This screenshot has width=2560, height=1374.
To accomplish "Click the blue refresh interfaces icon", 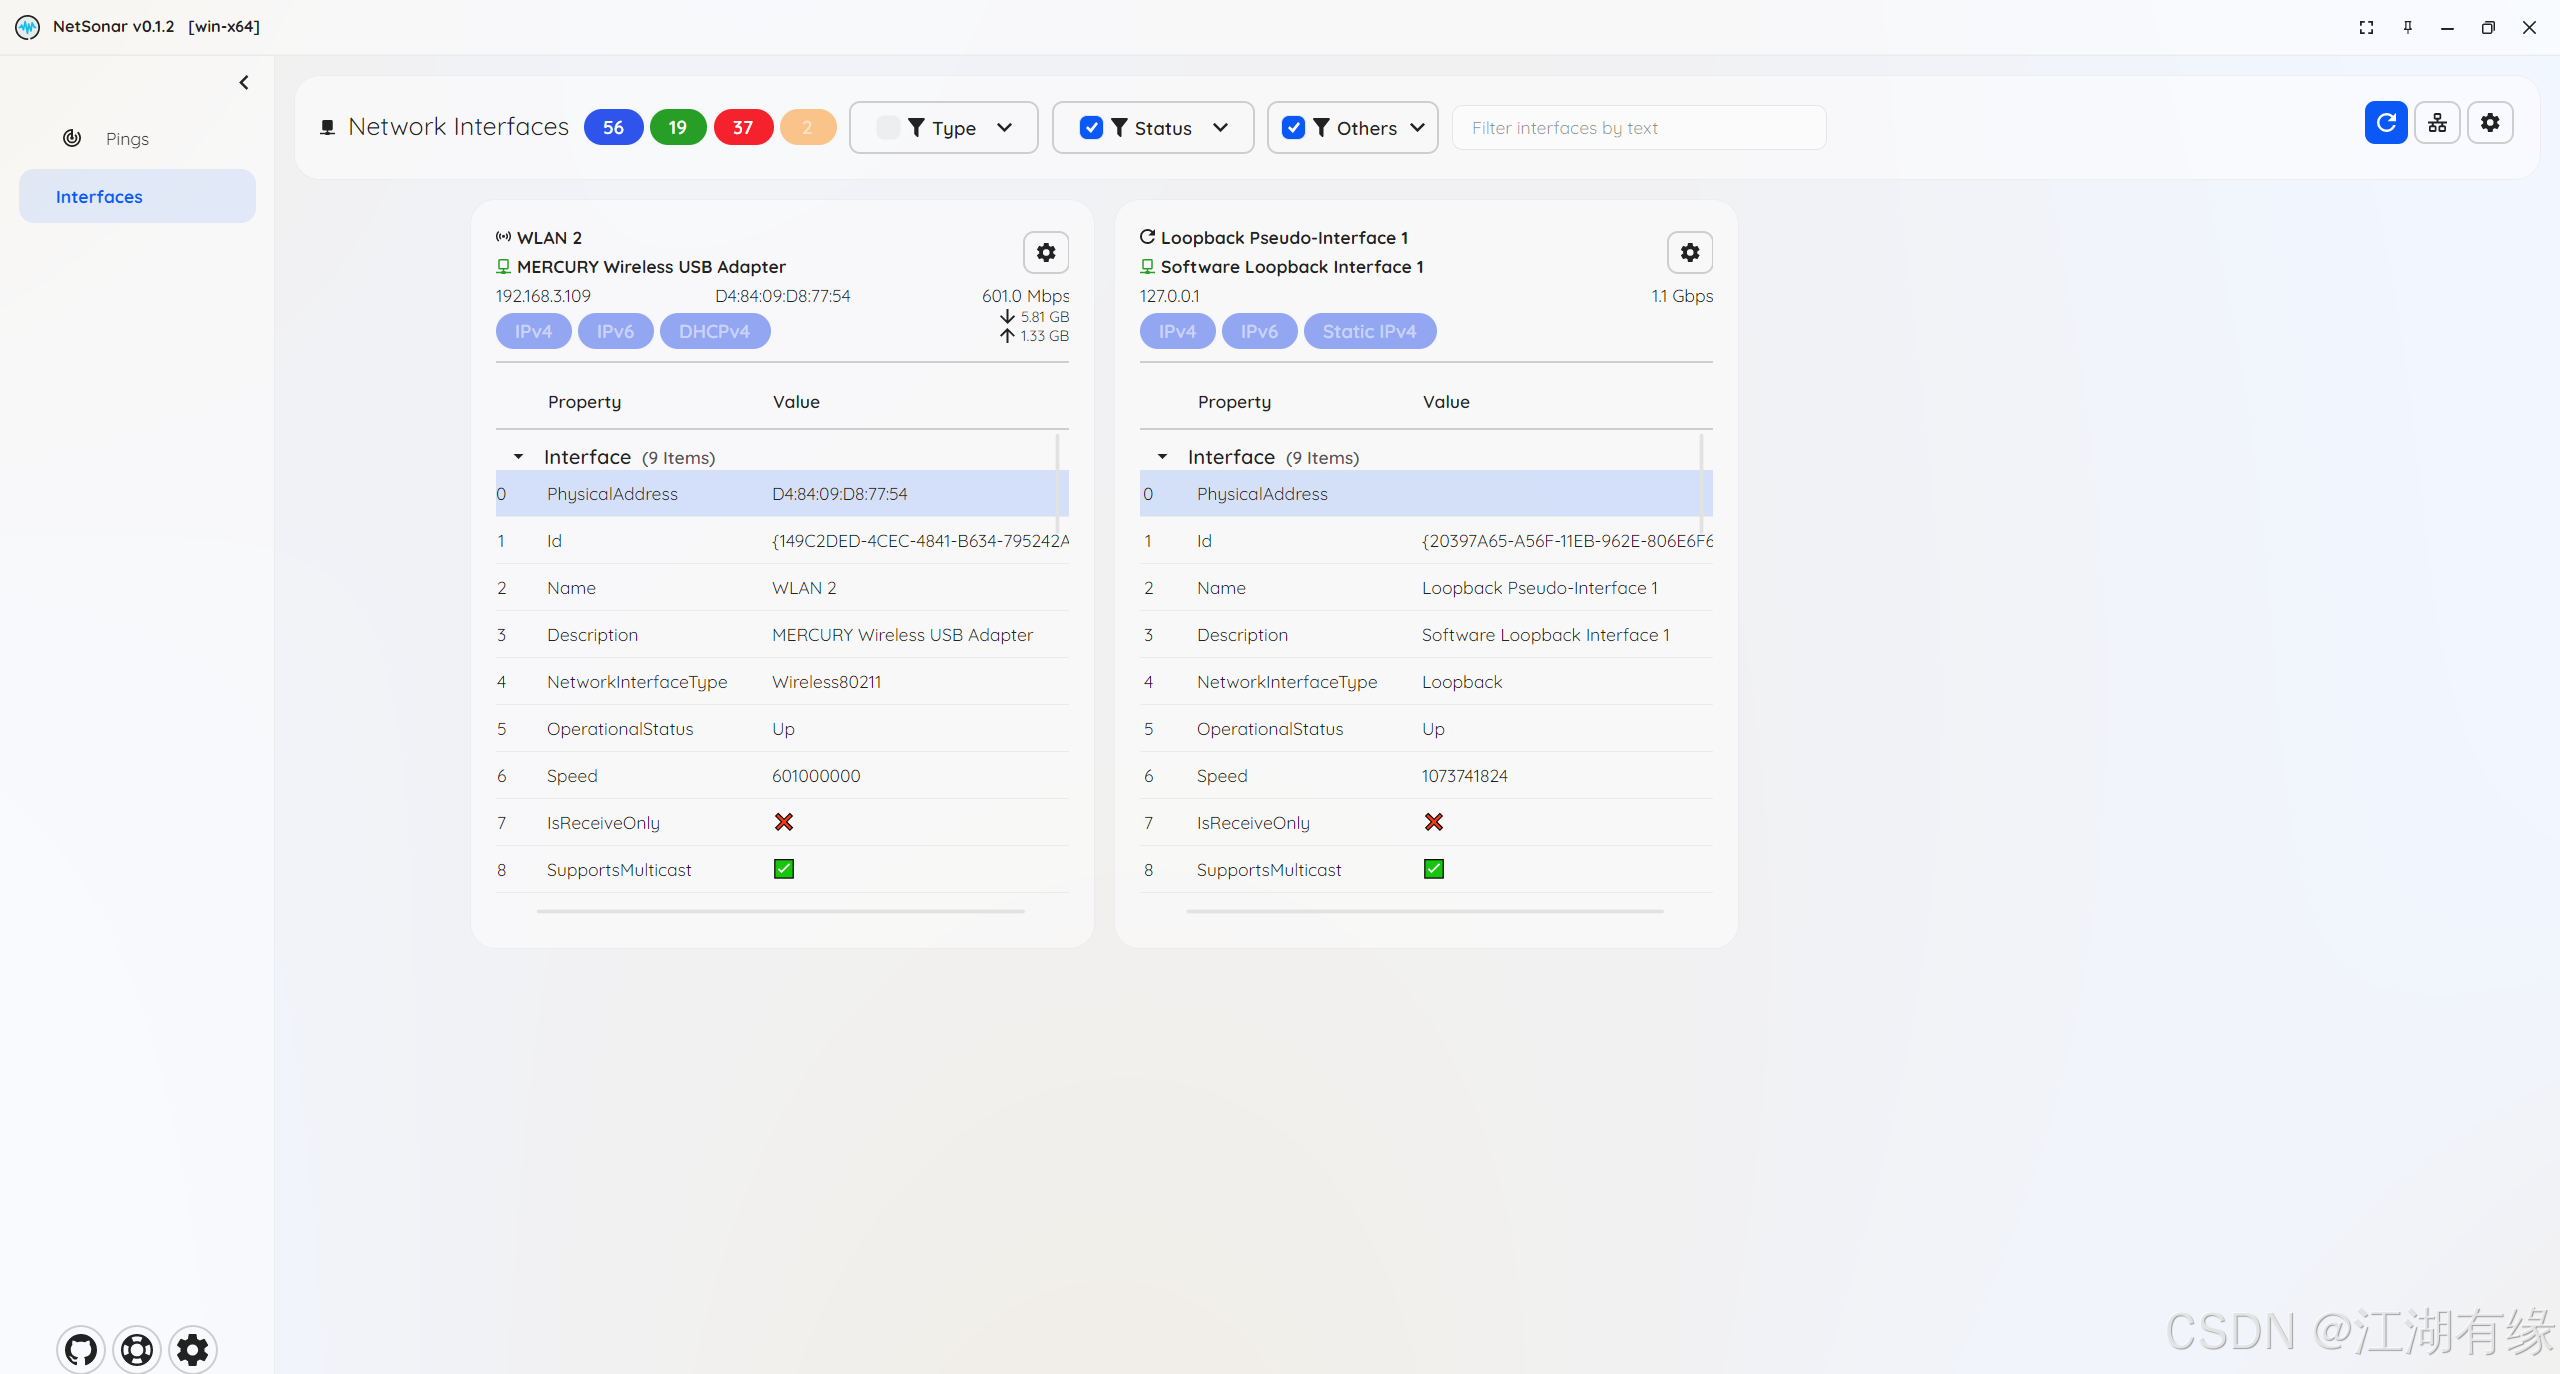I will tap(2385, 123).
